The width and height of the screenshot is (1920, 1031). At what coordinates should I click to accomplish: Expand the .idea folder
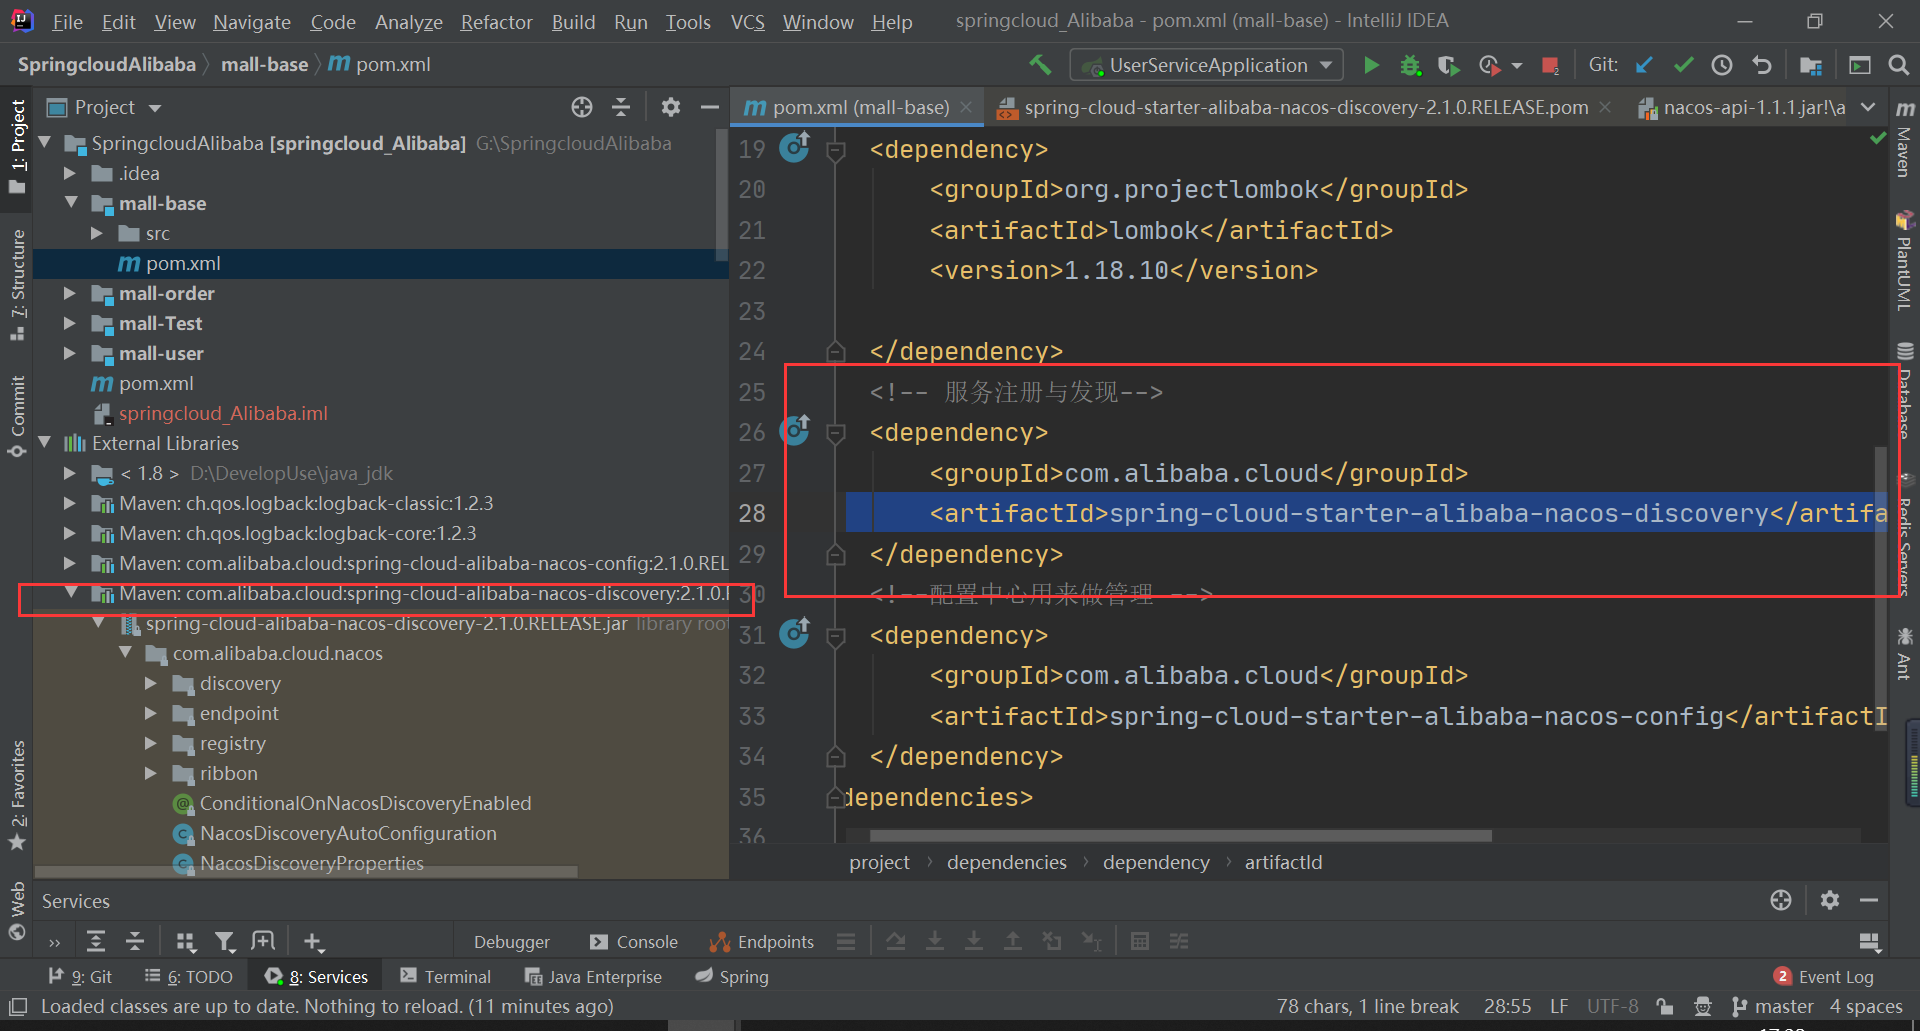coord(70,173)
